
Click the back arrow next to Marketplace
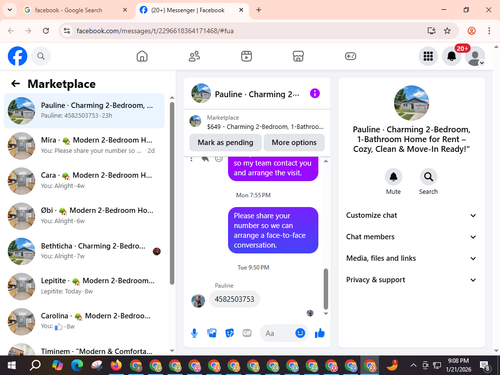point(16,84)
